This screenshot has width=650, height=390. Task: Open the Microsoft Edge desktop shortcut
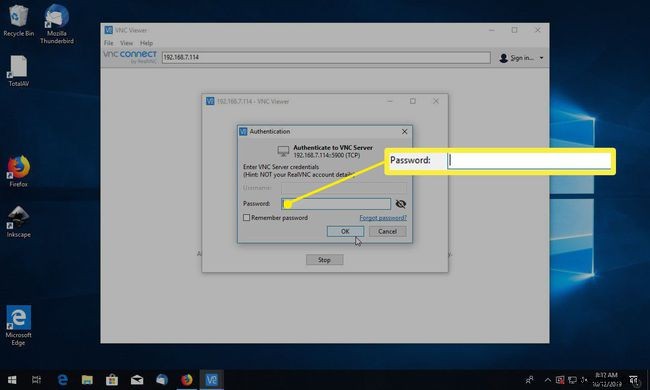click(18, 325)
